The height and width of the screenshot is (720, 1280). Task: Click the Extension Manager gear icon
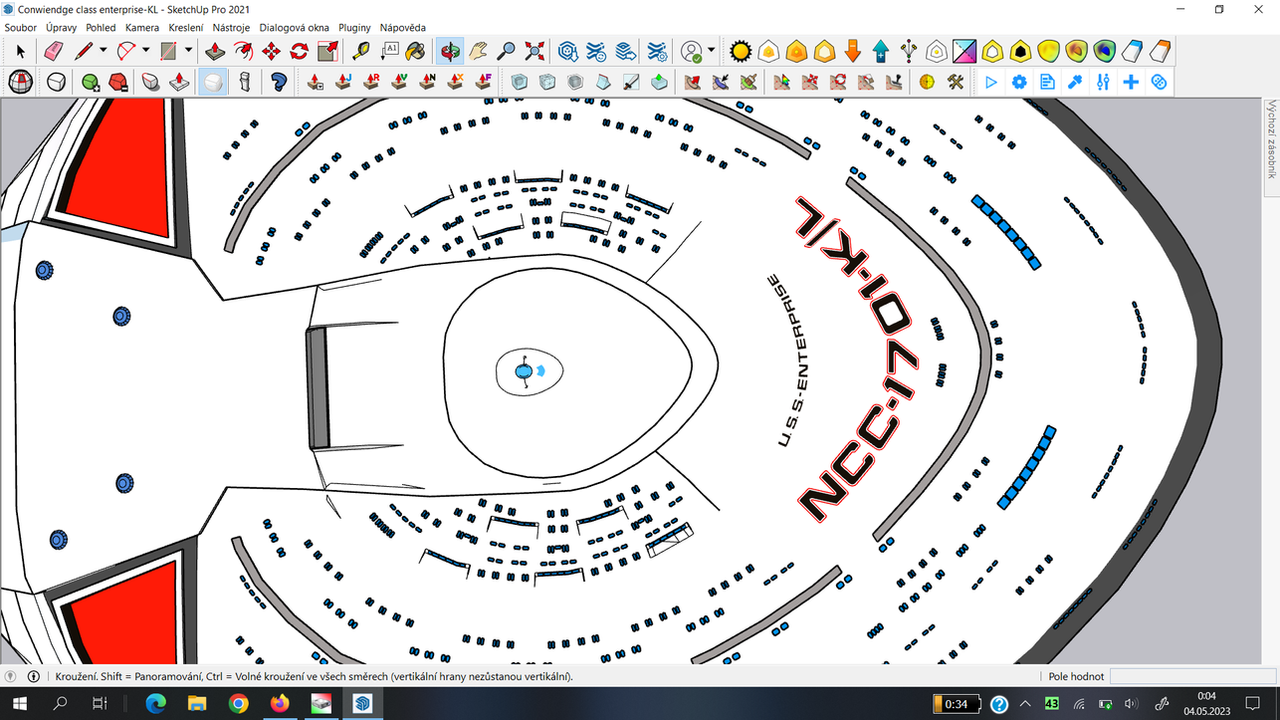657,51
